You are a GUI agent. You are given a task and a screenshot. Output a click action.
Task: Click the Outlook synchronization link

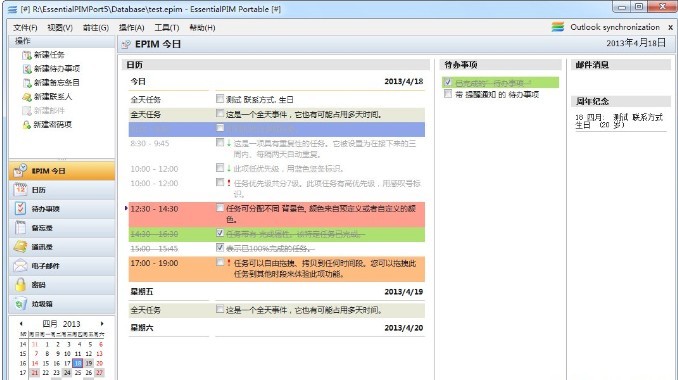[615, 27]
